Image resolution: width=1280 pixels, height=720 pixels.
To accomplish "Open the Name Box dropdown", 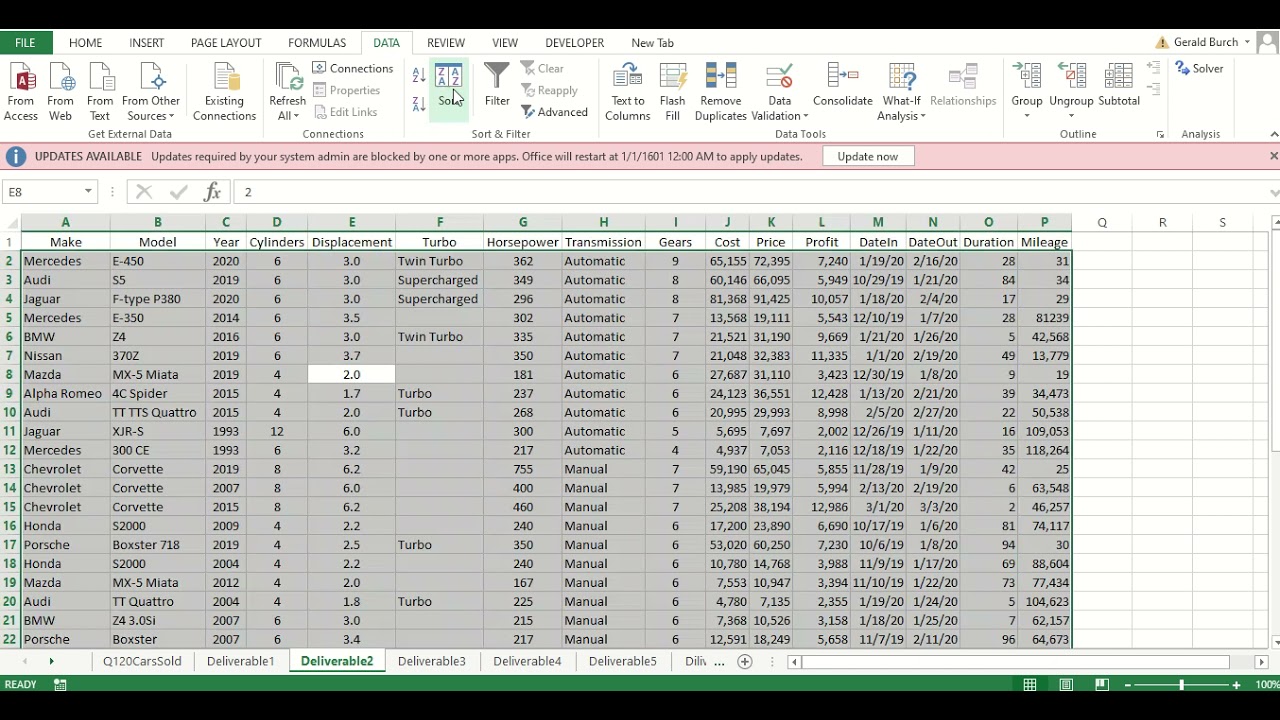I will (x=88, y=192).
